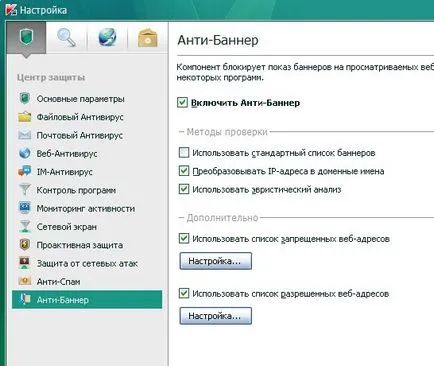Click the monitor icon beside Мониторинг активности

25,208
